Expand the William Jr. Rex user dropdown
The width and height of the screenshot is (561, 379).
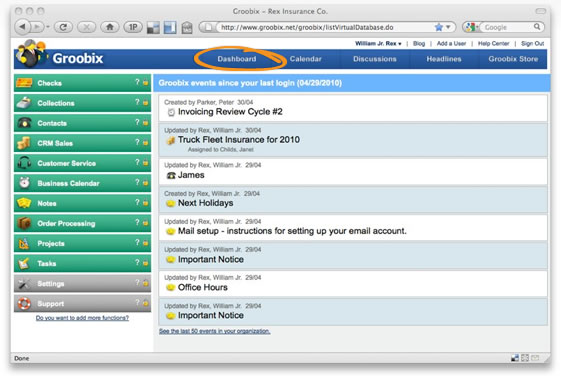(x=378, y=43)
